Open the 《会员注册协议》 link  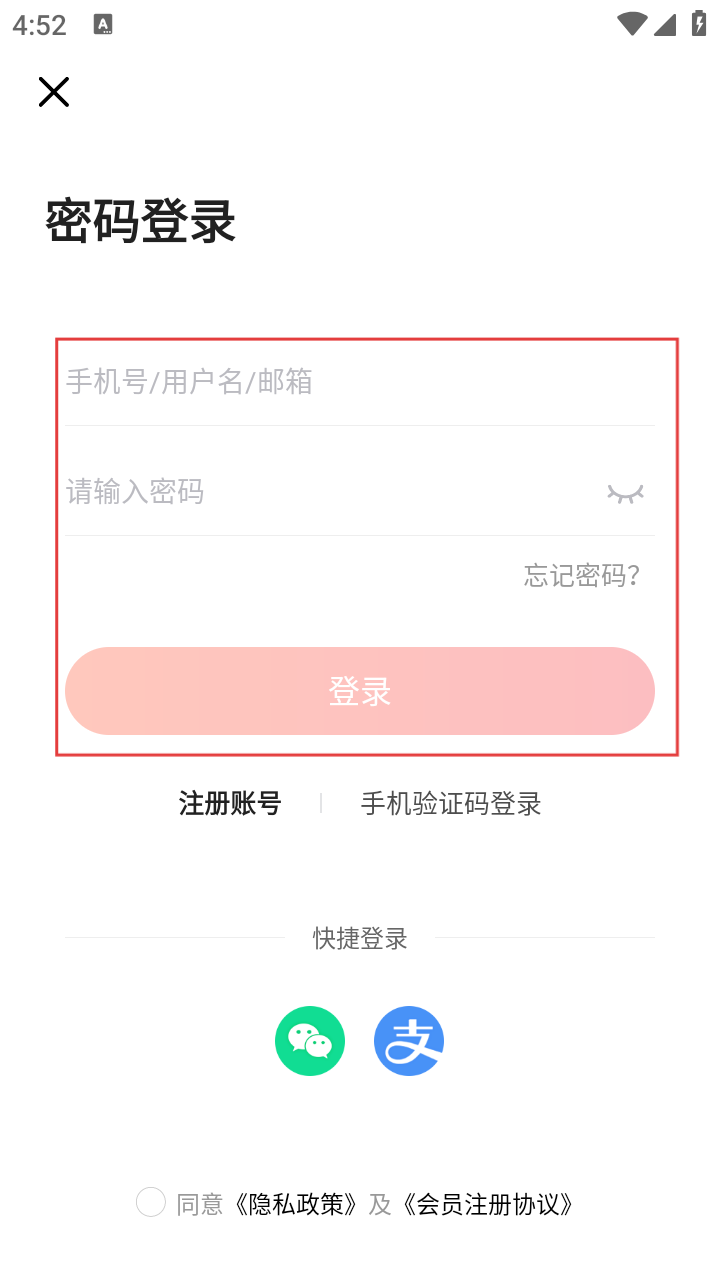point(488,1204)
